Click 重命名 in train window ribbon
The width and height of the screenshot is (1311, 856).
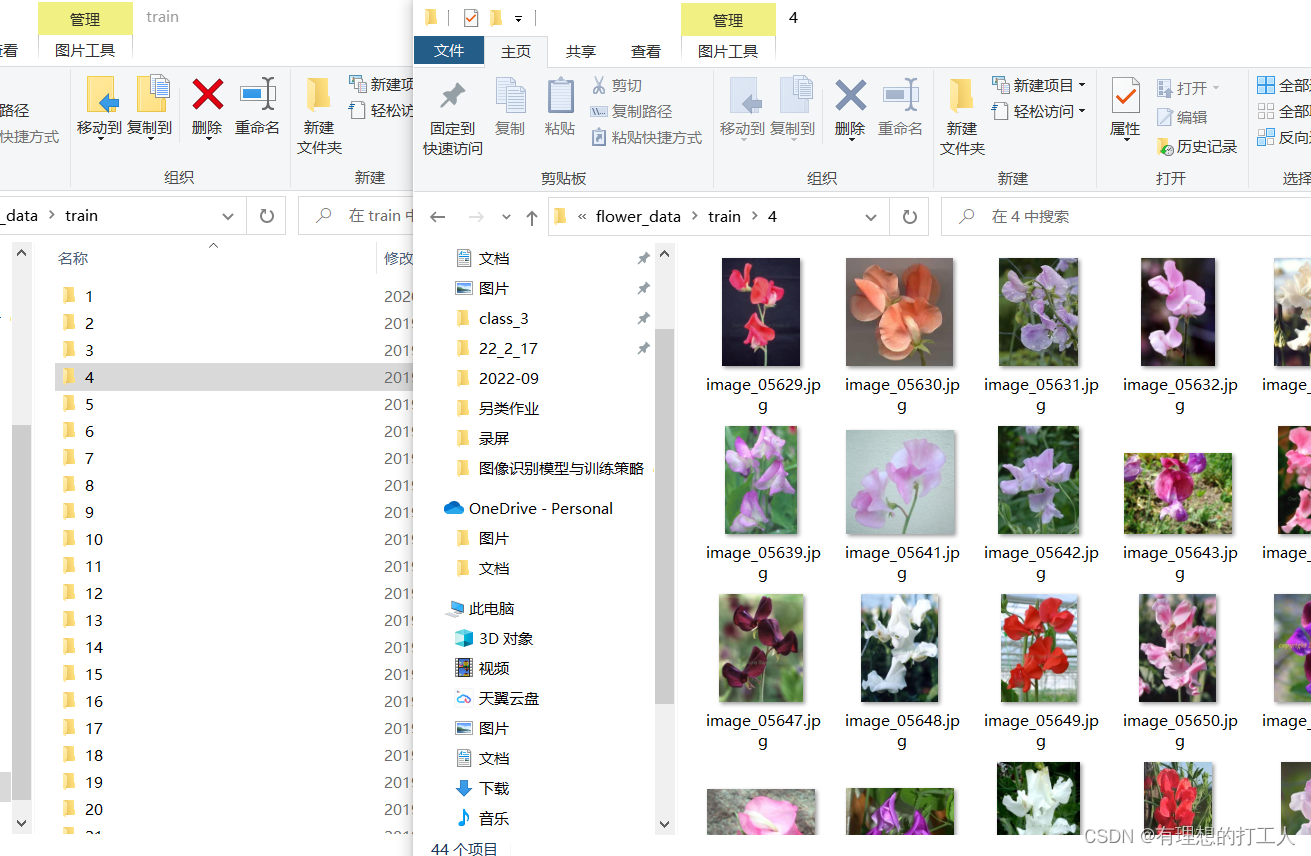(x=258, y=106)
